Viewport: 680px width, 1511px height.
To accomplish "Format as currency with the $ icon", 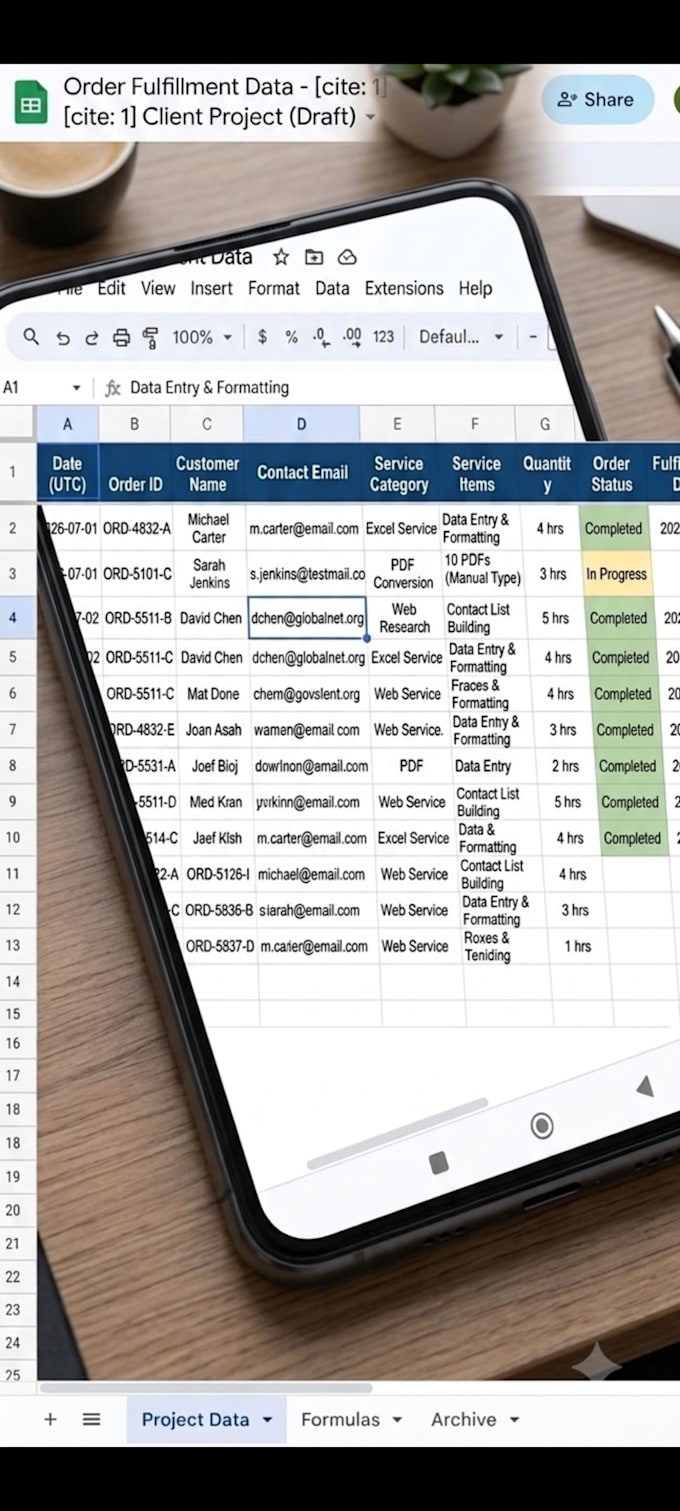I will pos(262,337).
